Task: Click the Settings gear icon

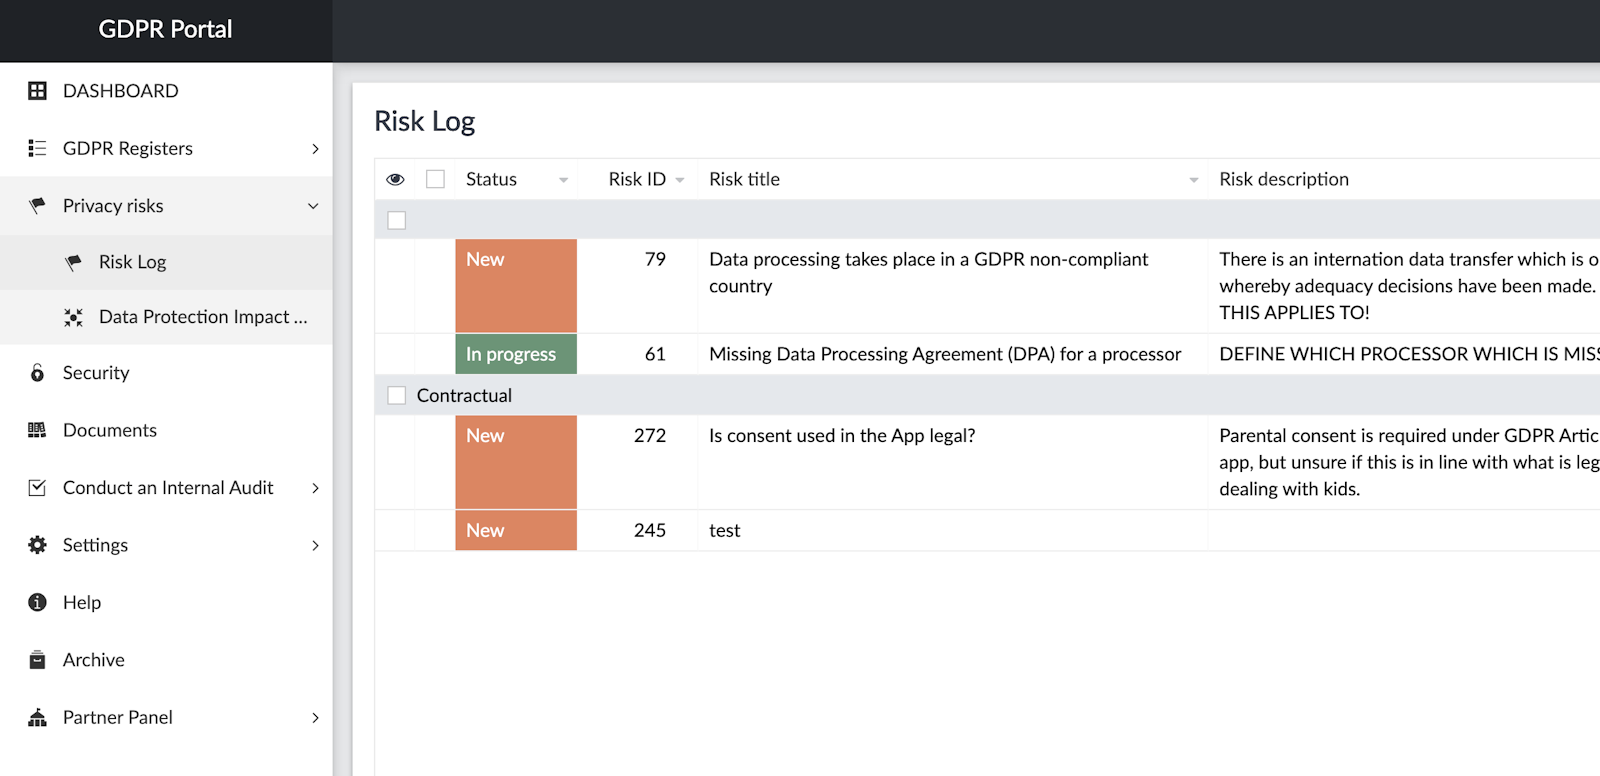Action: coord(37,545)
